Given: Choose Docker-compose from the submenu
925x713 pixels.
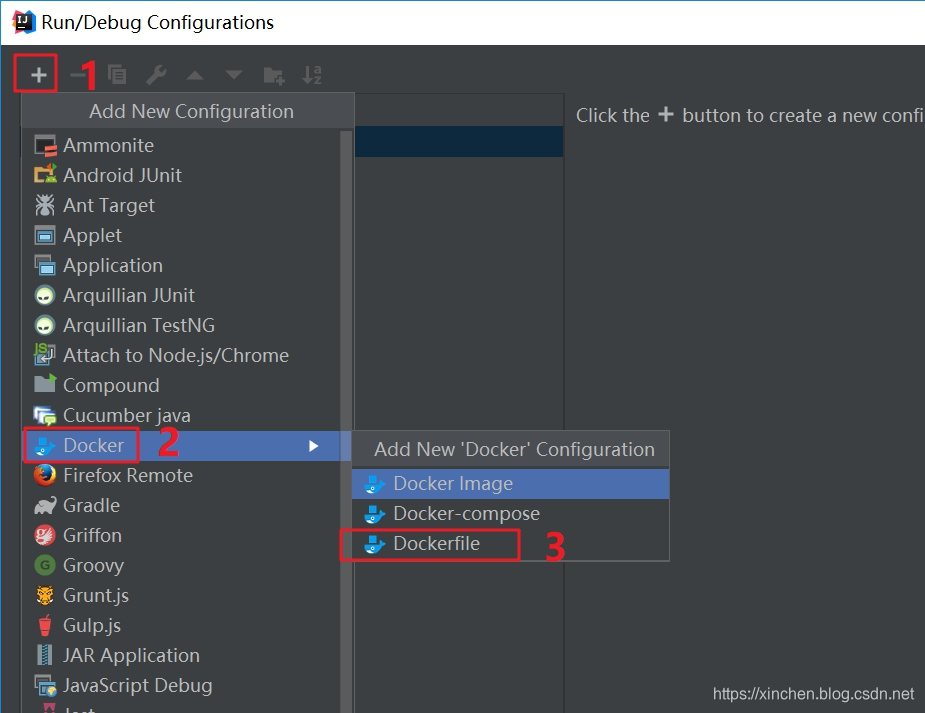Looking at the screenshot, I should tap(510, 514).
